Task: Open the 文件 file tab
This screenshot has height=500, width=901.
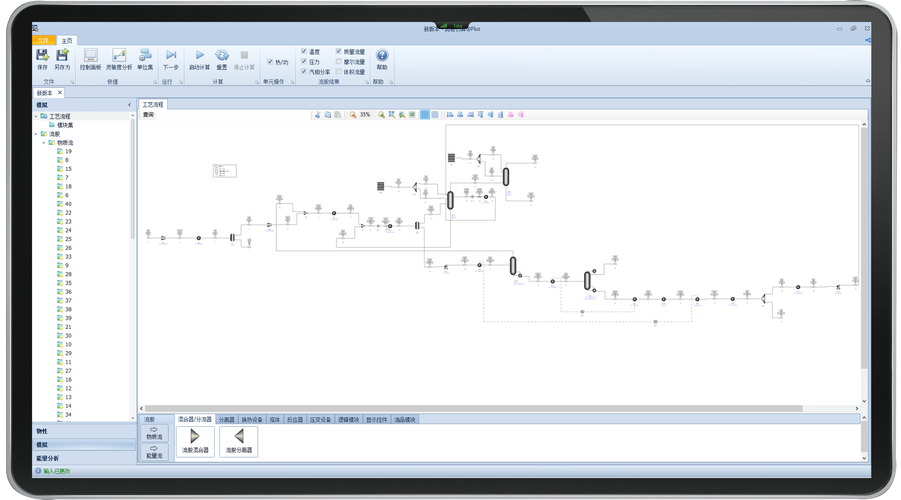Action: [x=43, y=41]
